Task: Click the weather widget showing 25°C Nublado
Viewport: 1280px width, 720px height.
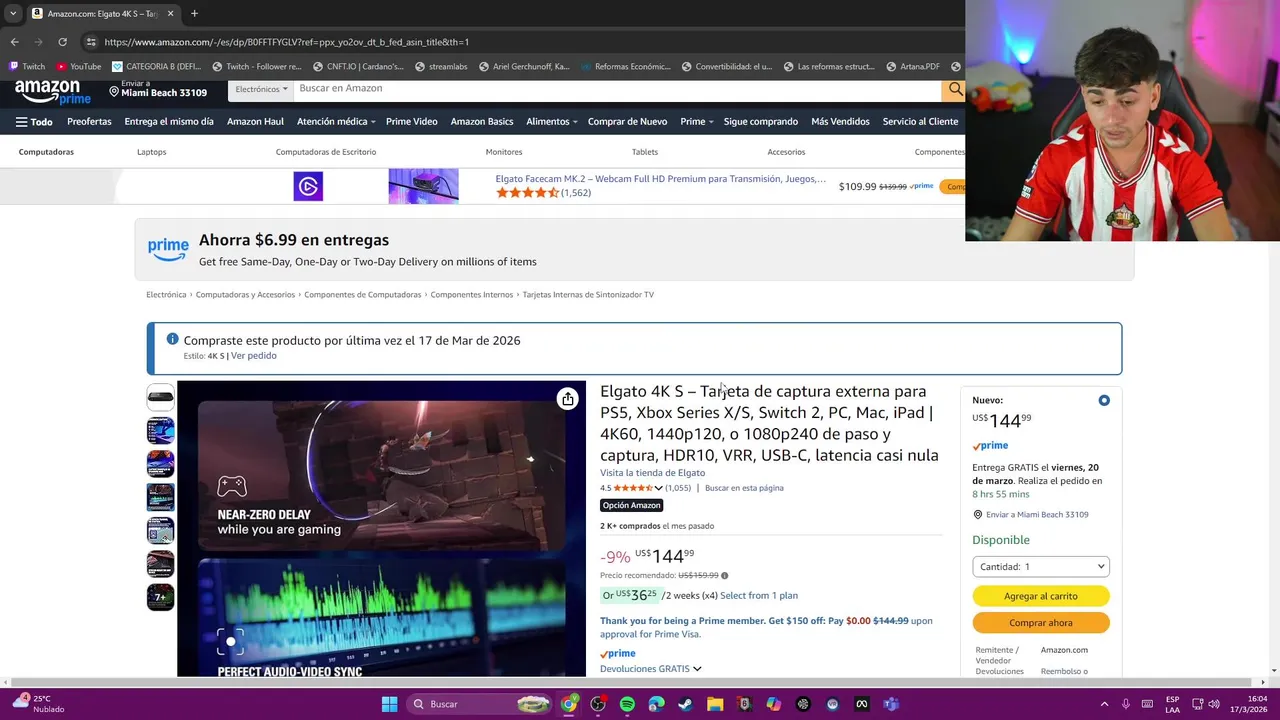Action: [x=38, y=704]
